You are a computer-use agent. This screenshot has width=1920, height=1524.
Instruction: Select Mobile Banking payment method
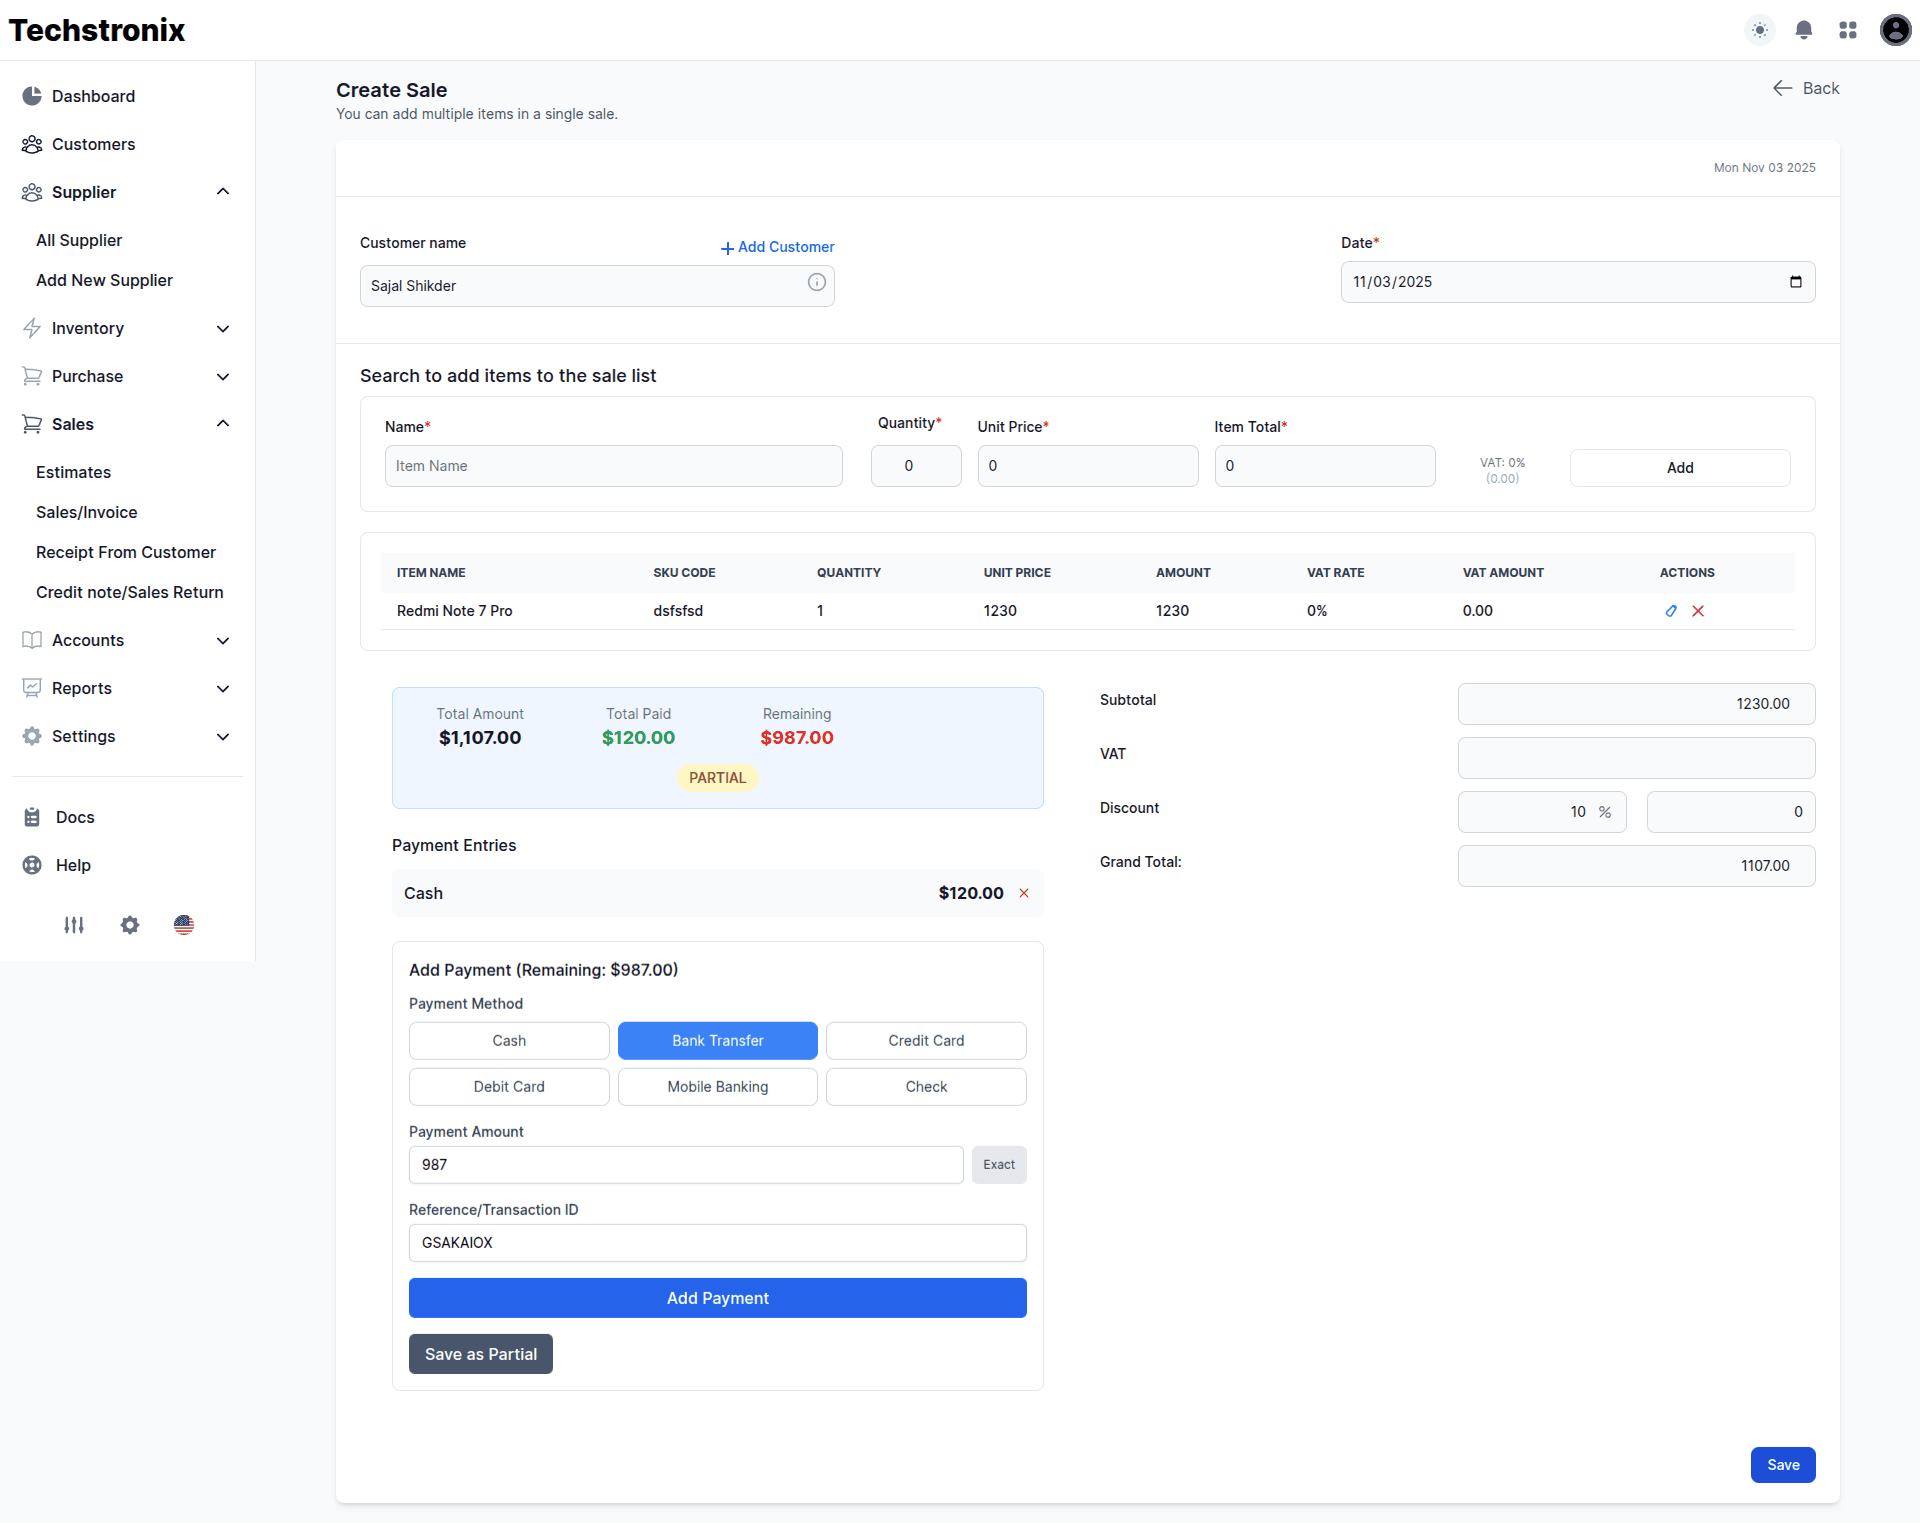click(717, 1086)
